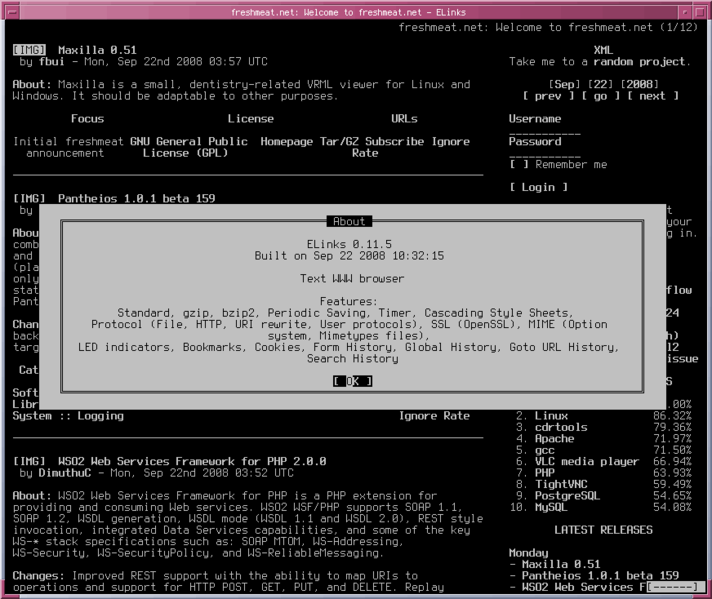Open the Linux project in popularity list
Image resolution: width=712 pixels, height=599 pixels.
click(x=551, y=416)
